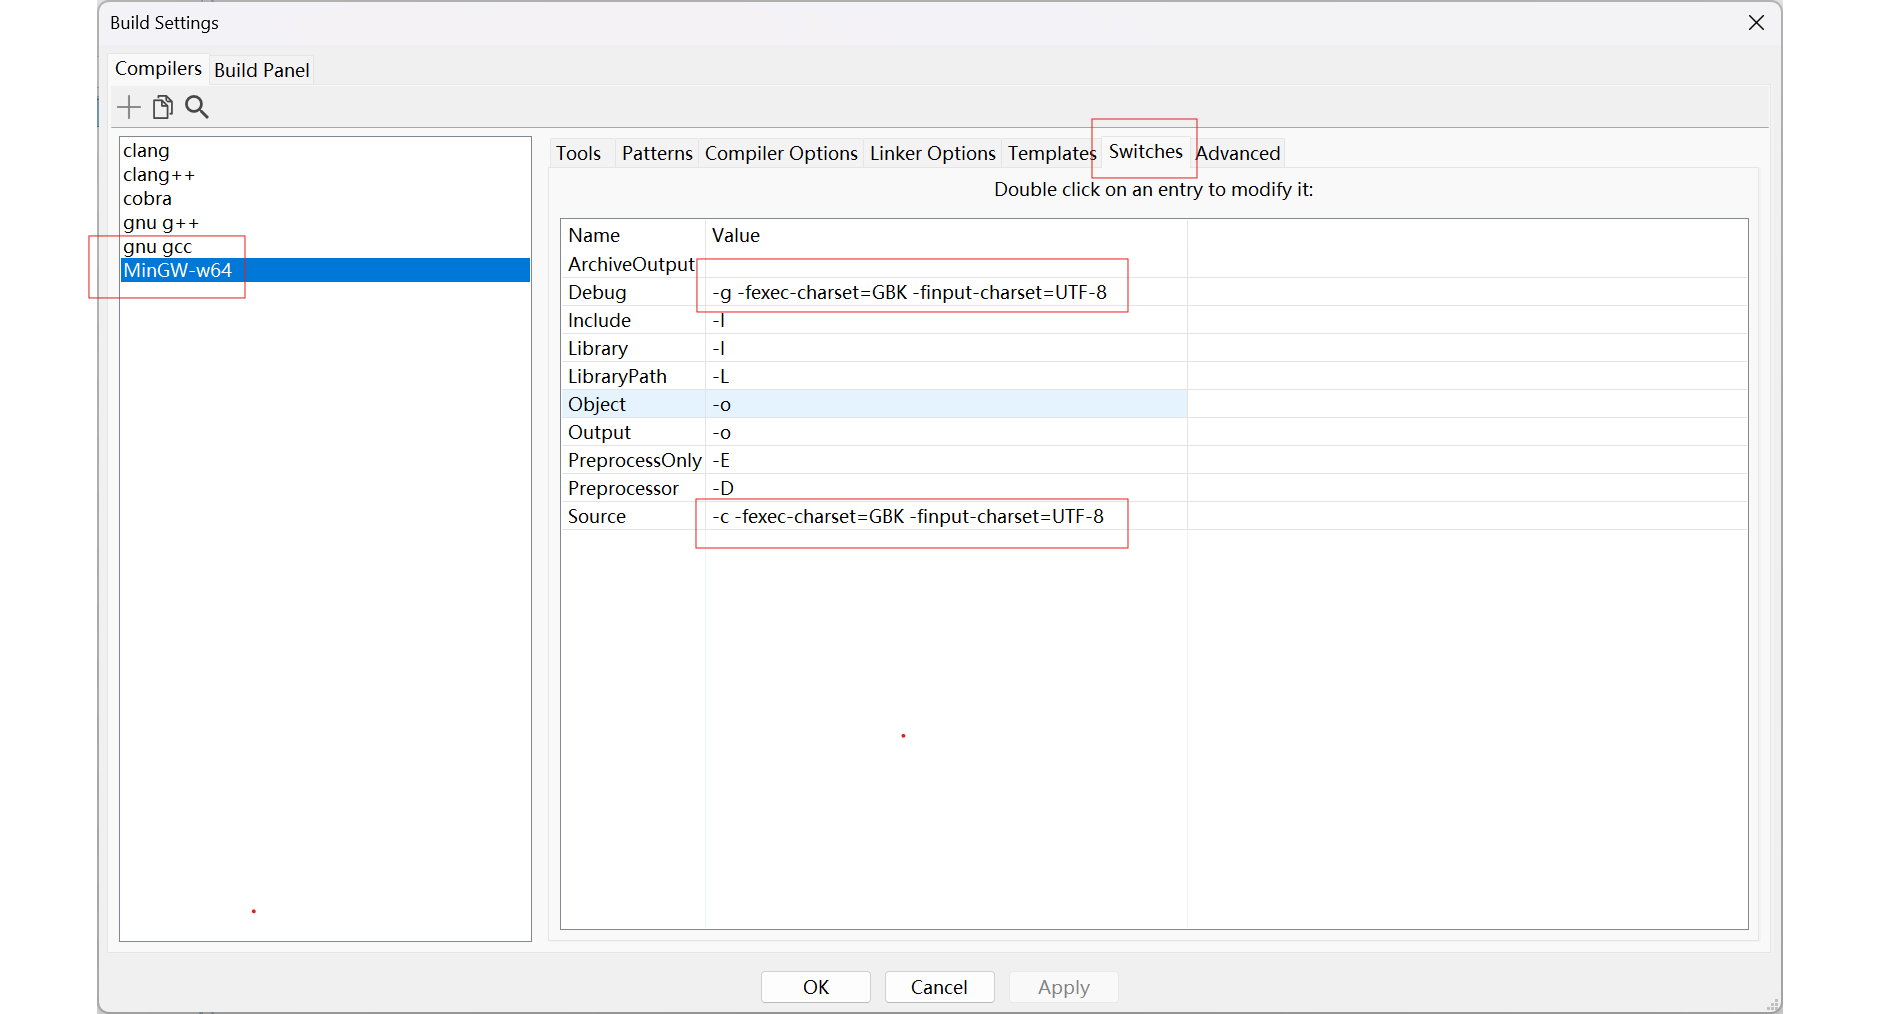This screenshot has width=1880, height=1014.
Task: Switch to the Templates tab
Action: tap(1051, 153)
